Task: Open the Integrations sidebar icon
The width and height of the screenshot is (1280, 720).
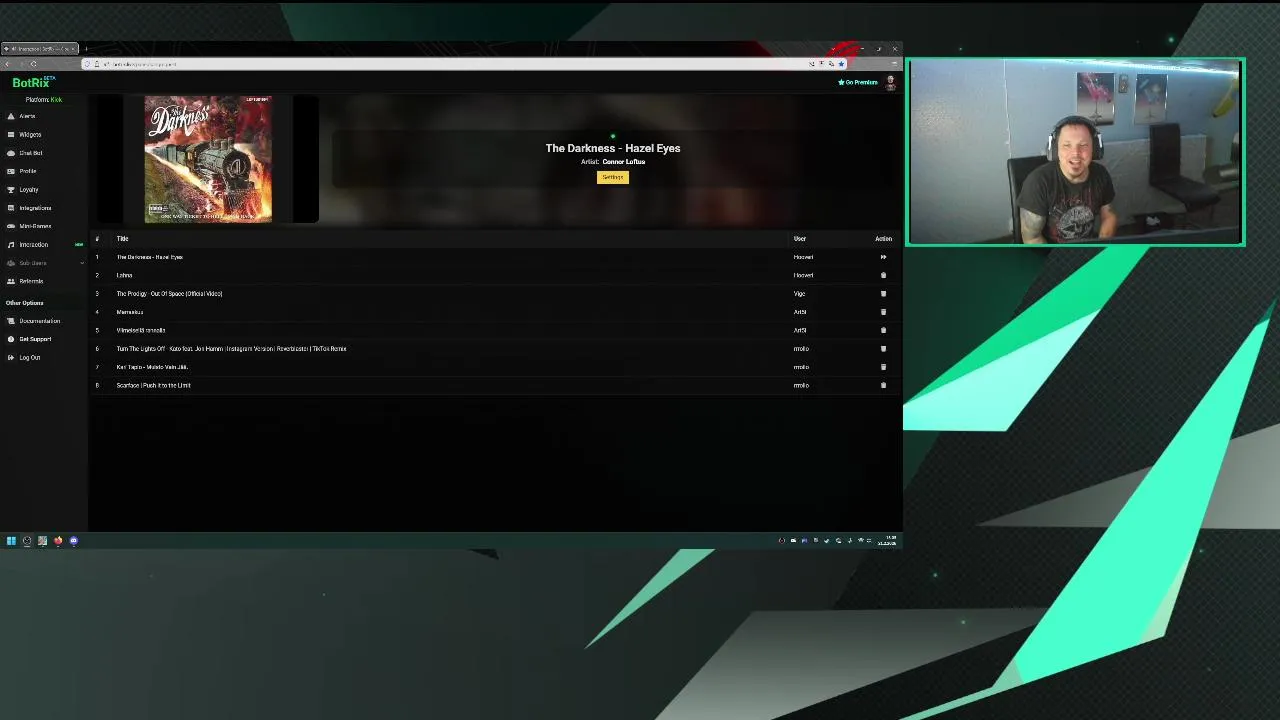Action: coord(11,208)
